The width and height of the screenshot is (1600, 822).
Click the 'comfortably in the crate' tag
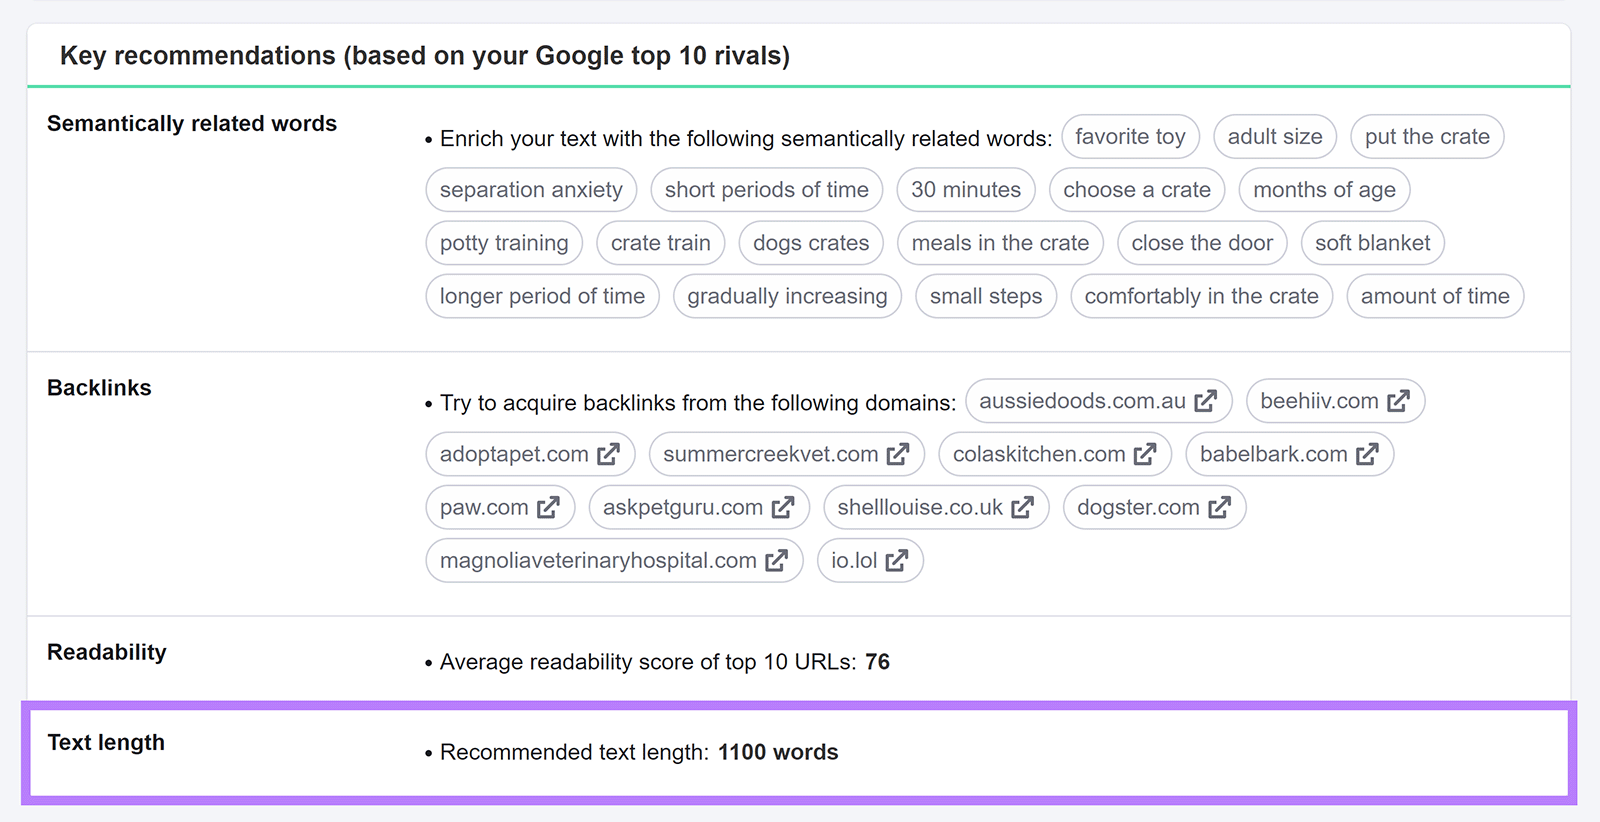pyautogui.click(x=1201, y=296)
